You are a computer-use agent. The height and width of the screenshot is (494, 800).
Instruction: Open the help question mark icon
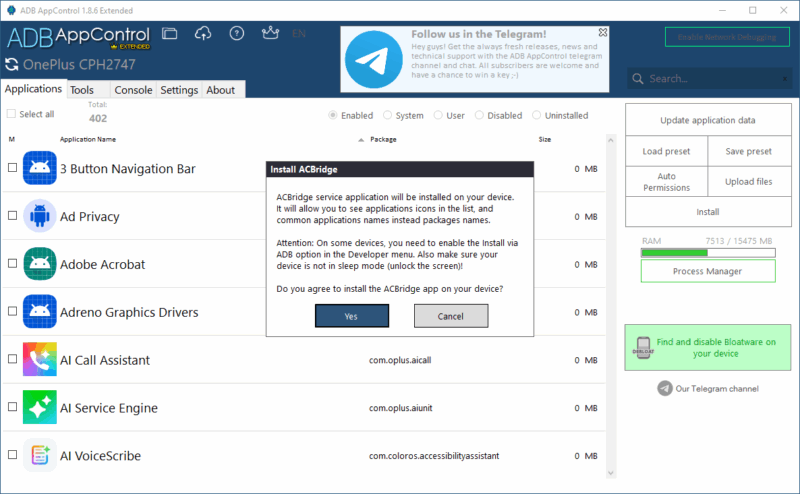(236, 33)
